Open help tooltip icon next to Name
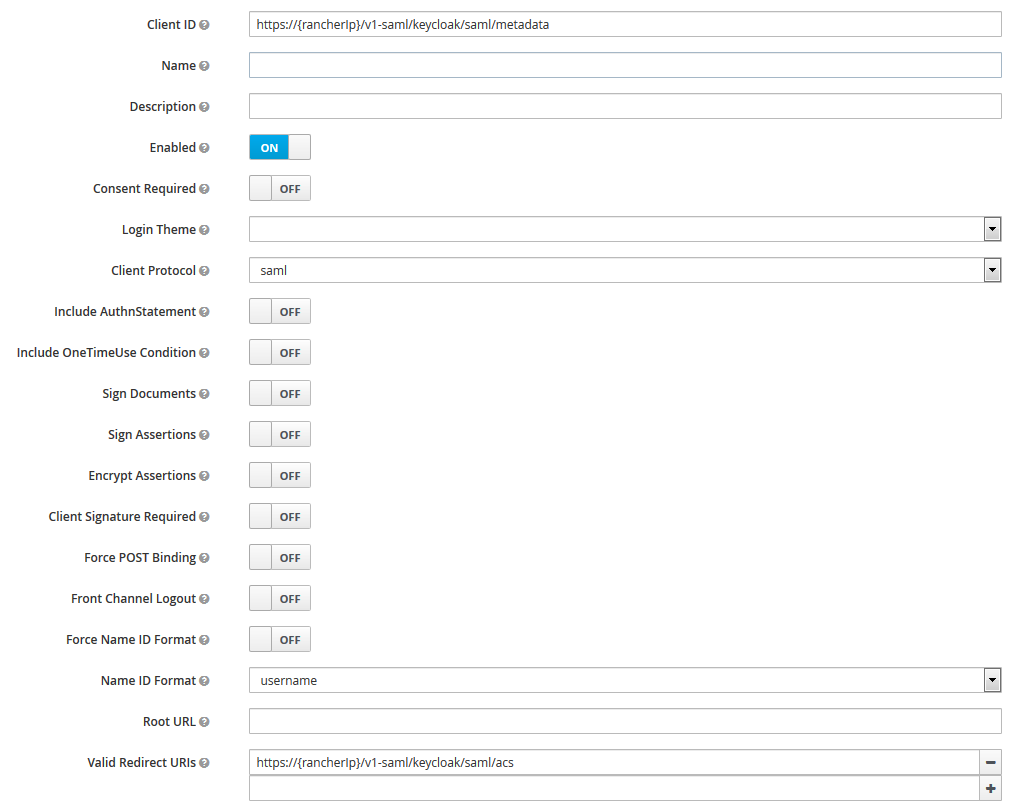Viewport: 1036px width, 804px height. click(x=204, y=66)
